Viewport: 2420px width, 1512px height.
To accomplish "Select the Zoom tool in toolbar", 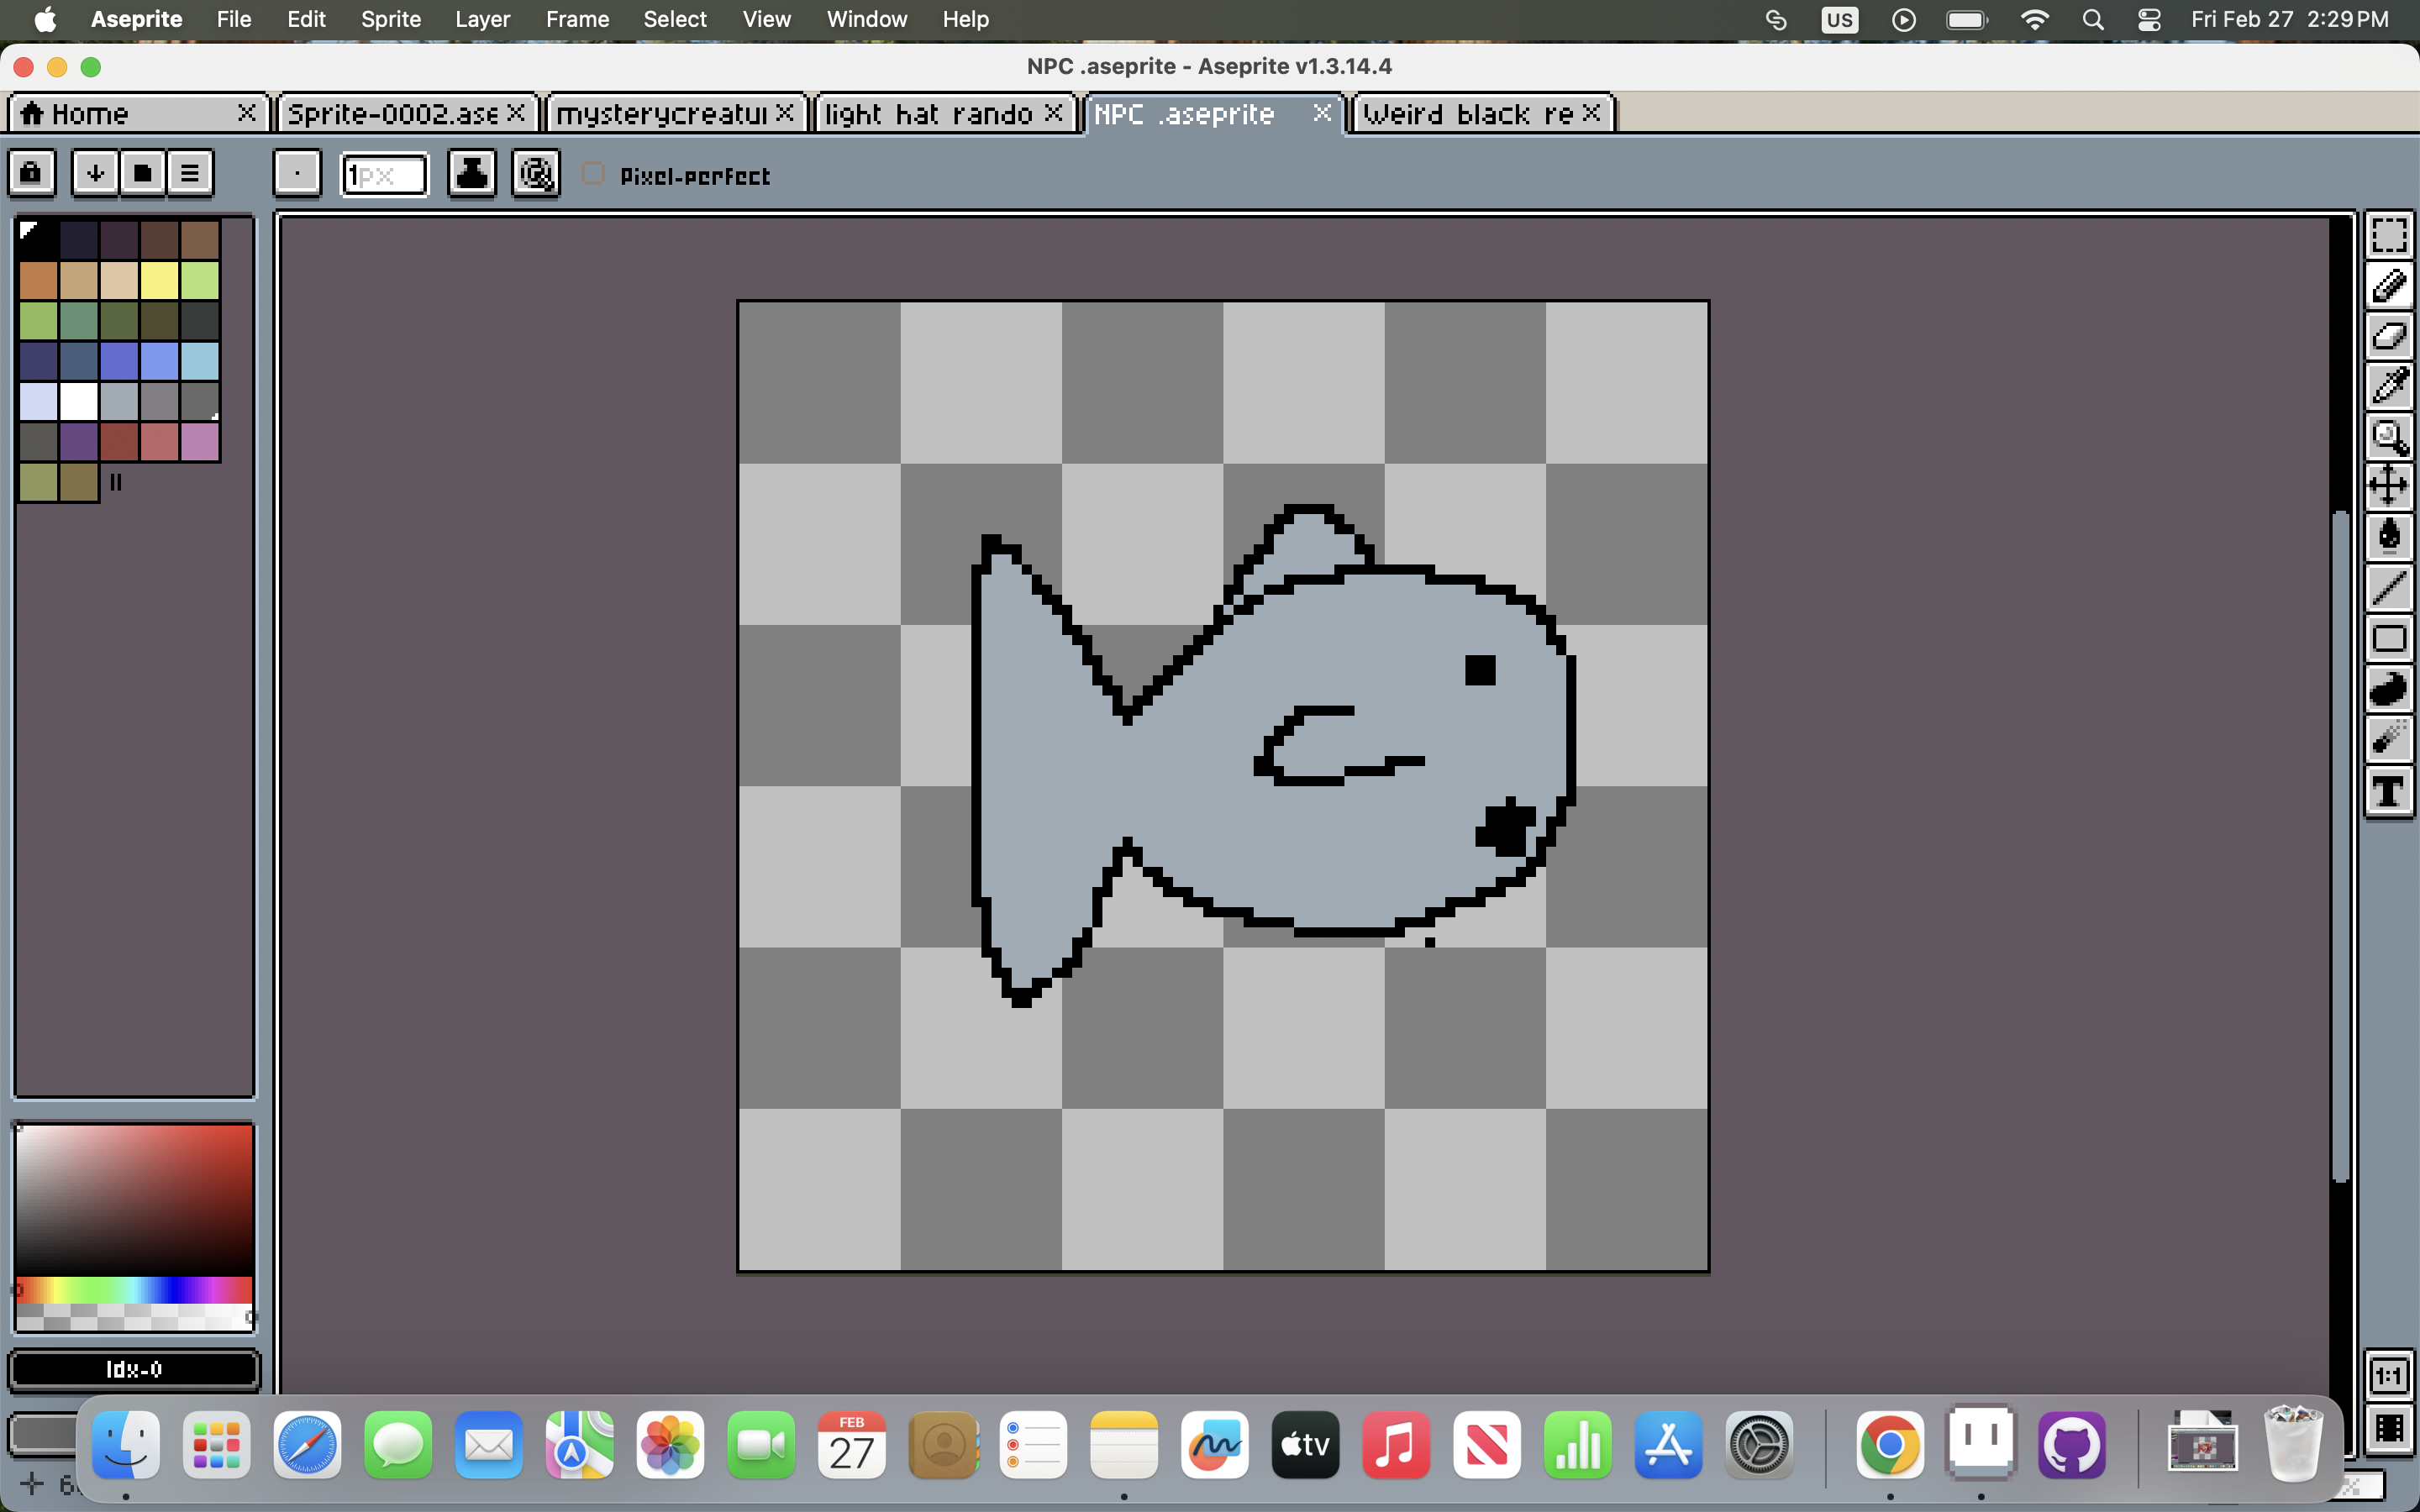I will pos(2389,437).
